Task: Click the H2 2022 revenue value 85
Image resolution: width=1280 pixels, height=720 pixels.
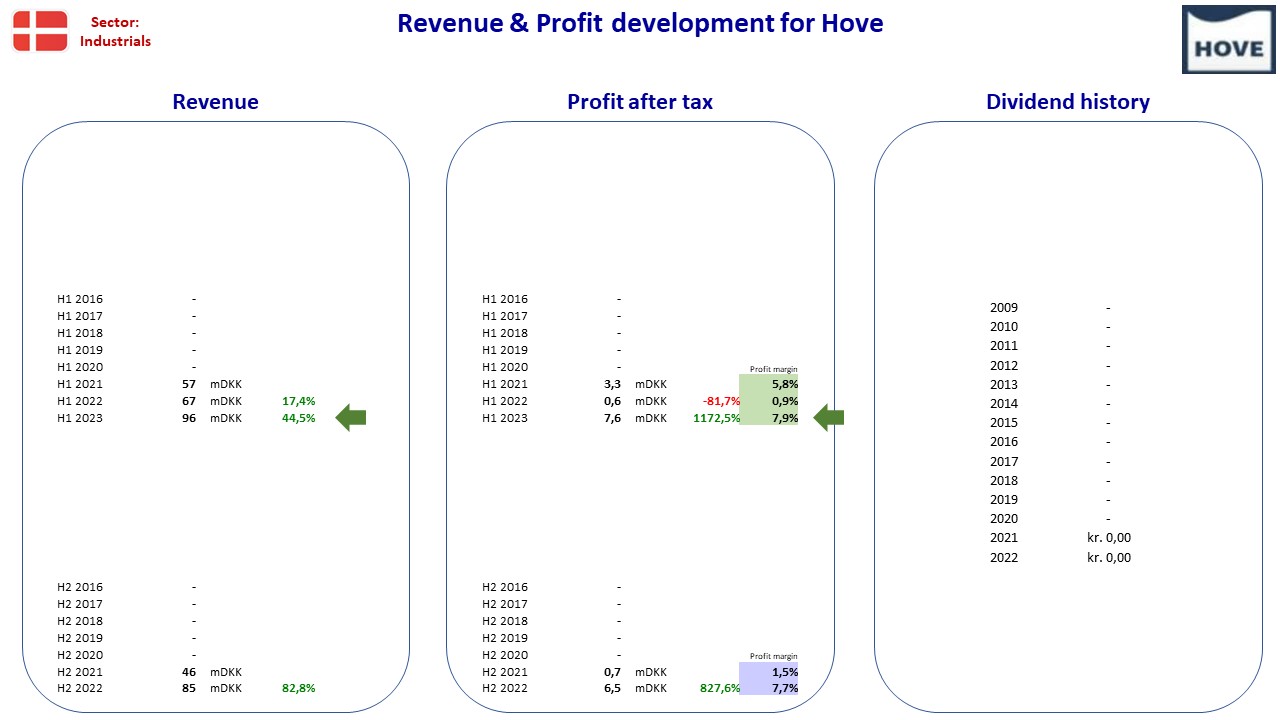Action: (x=189, y=688)
